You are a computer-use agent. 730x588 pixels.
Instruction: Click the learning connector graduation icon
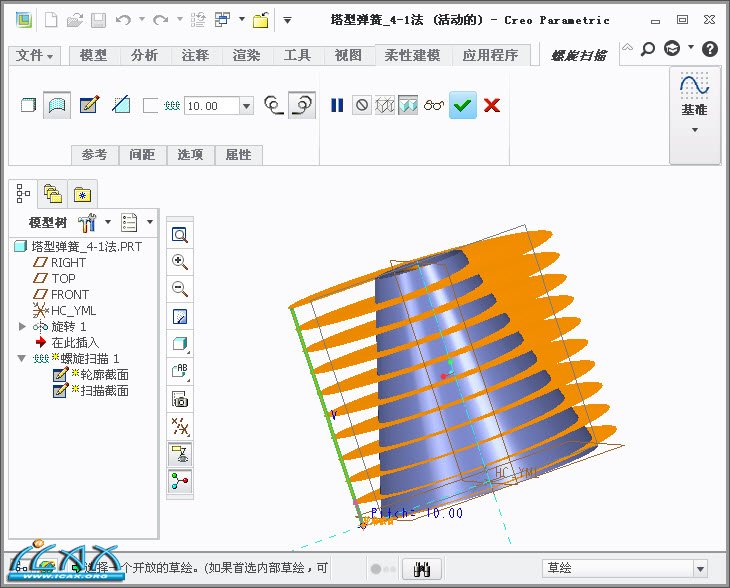[x=672, y=48]
